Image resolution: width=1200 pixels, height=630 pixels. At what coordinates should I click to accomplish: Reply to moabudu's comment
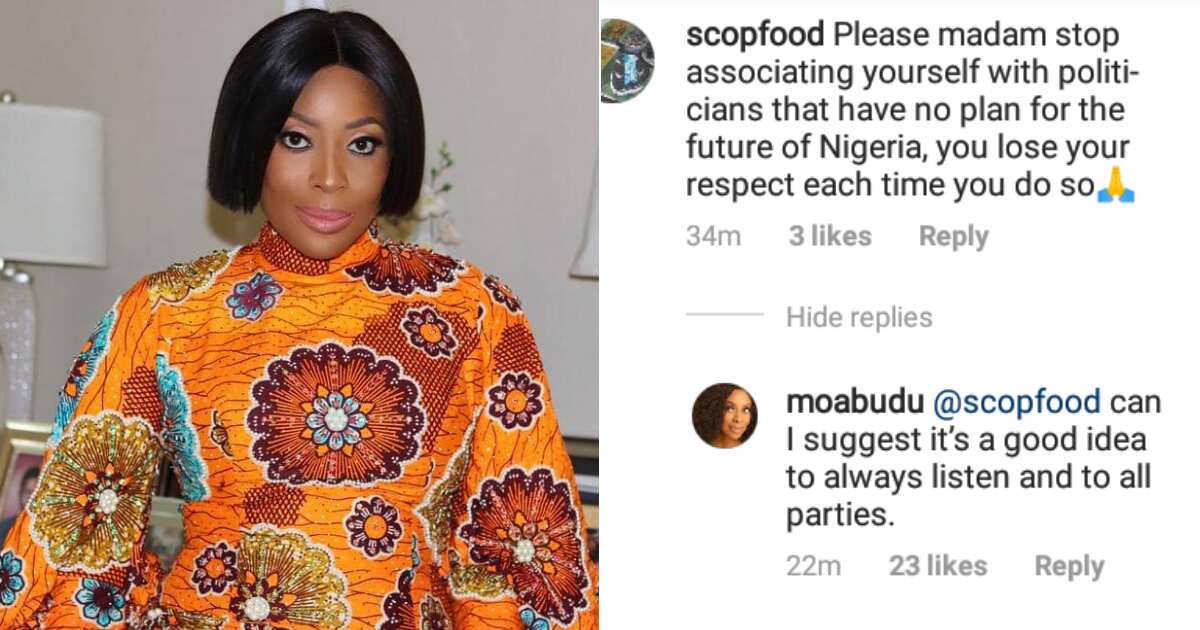1069,566
